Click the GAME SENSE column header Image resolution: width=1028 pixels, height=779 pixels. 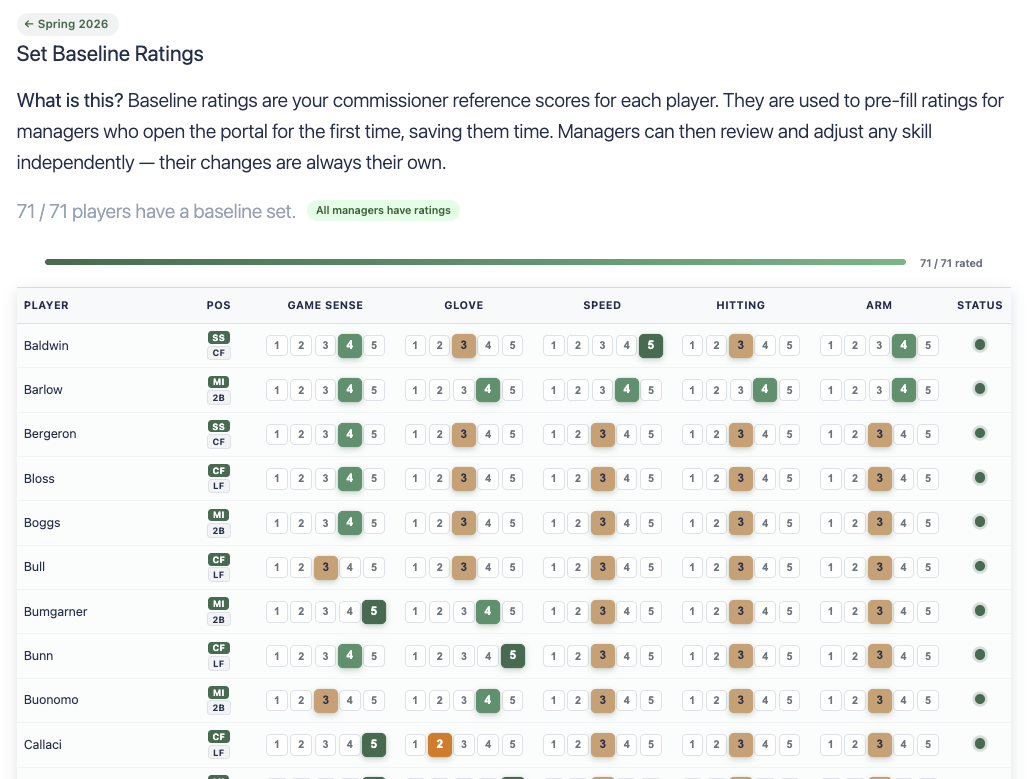(325, 305)
